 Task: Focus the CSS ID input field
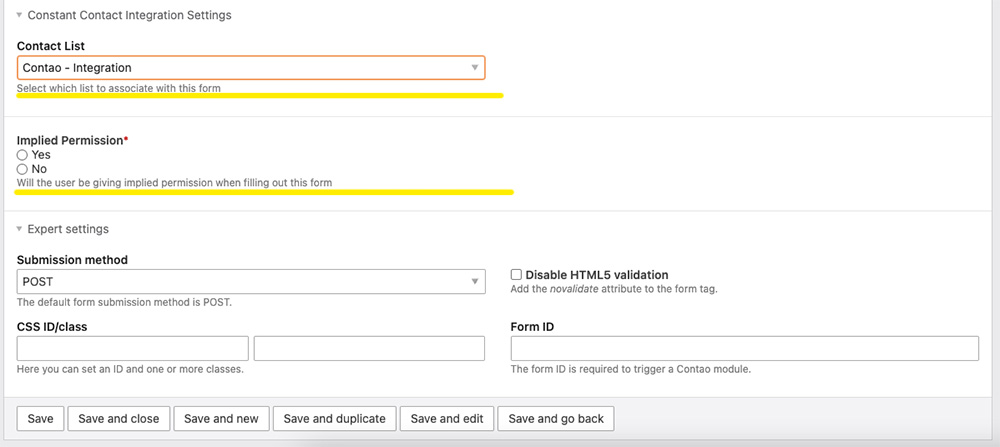pyautogui.click(x=133, y=348)
